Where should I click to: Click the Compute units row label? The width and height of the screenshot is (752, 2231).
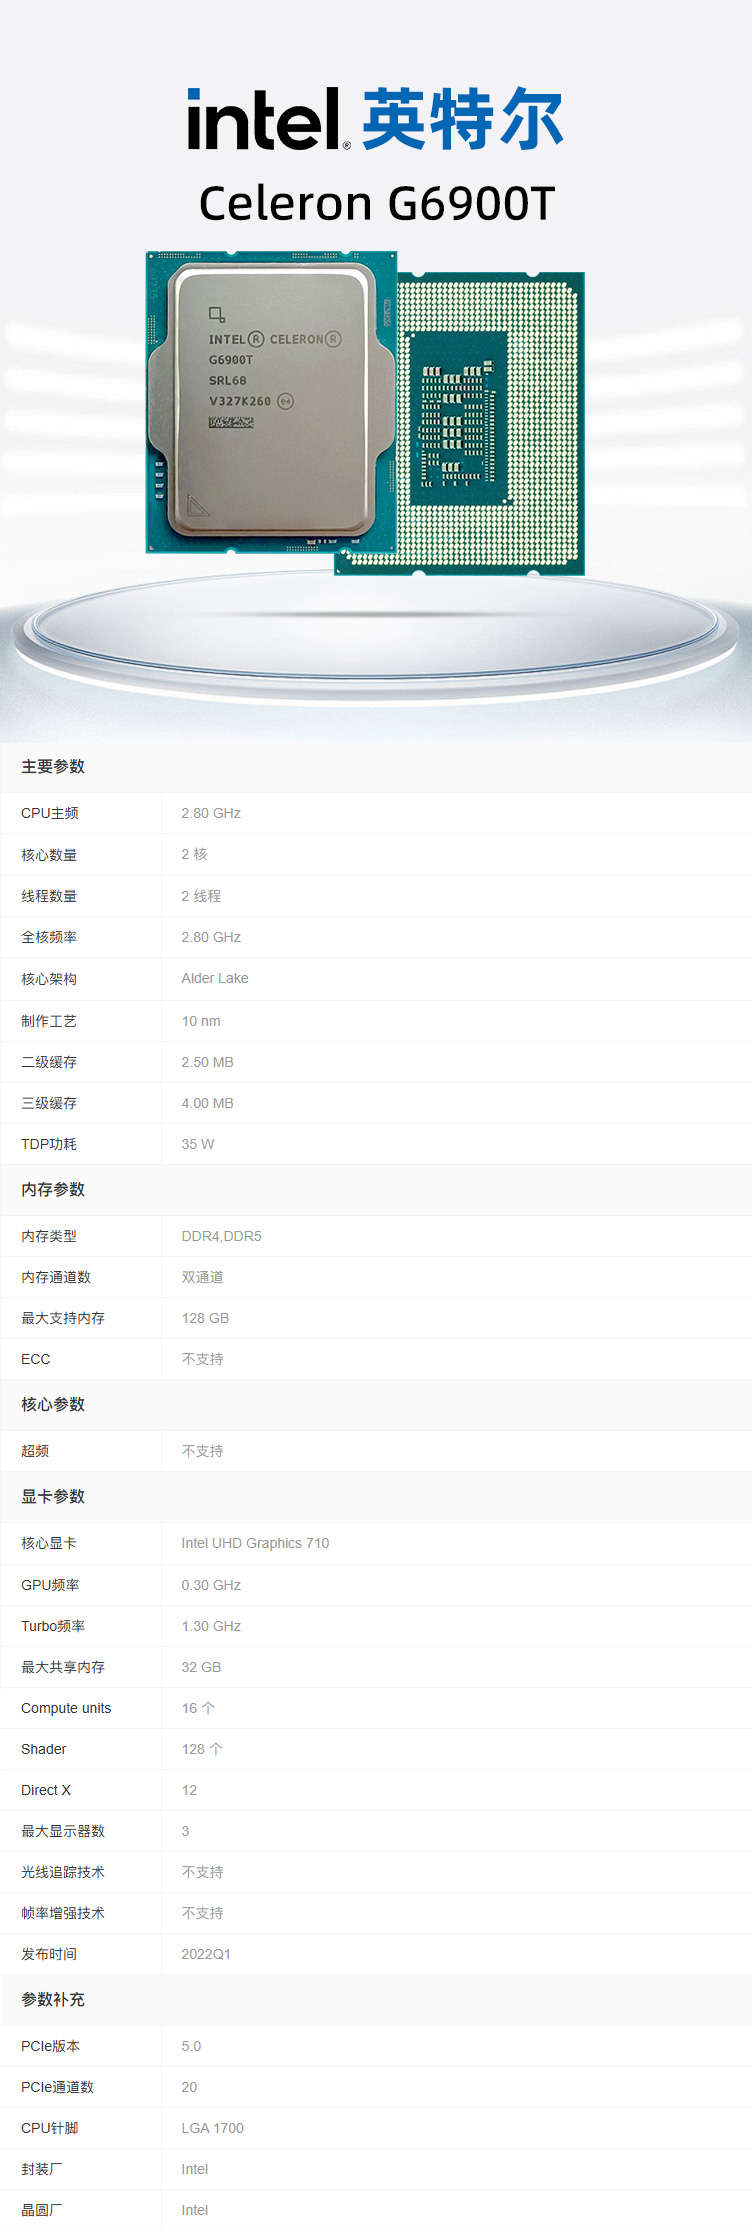(x=66, y=1708)
